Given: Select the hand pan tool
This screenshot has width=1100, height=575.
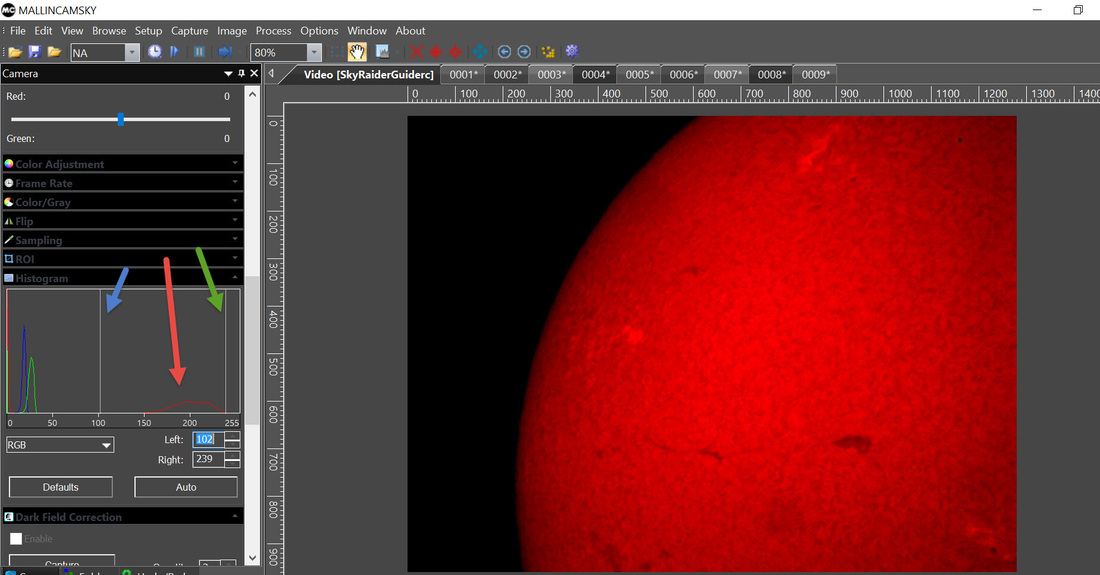Looking at the screenshot, I should 357,52.
